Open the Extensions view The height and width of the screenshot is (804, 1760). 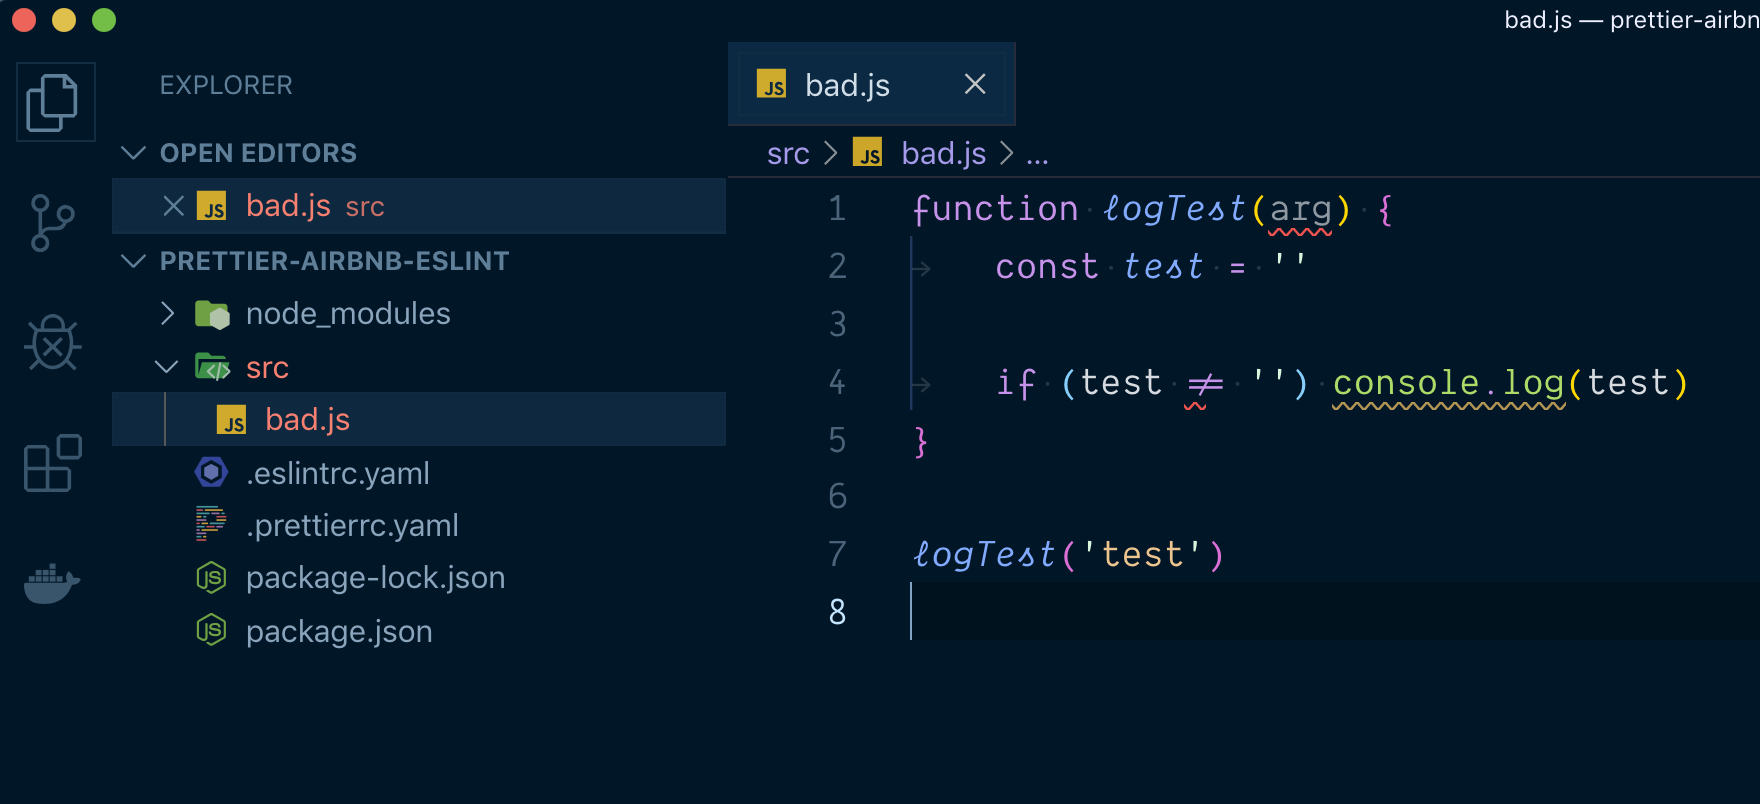coord(53,463)
